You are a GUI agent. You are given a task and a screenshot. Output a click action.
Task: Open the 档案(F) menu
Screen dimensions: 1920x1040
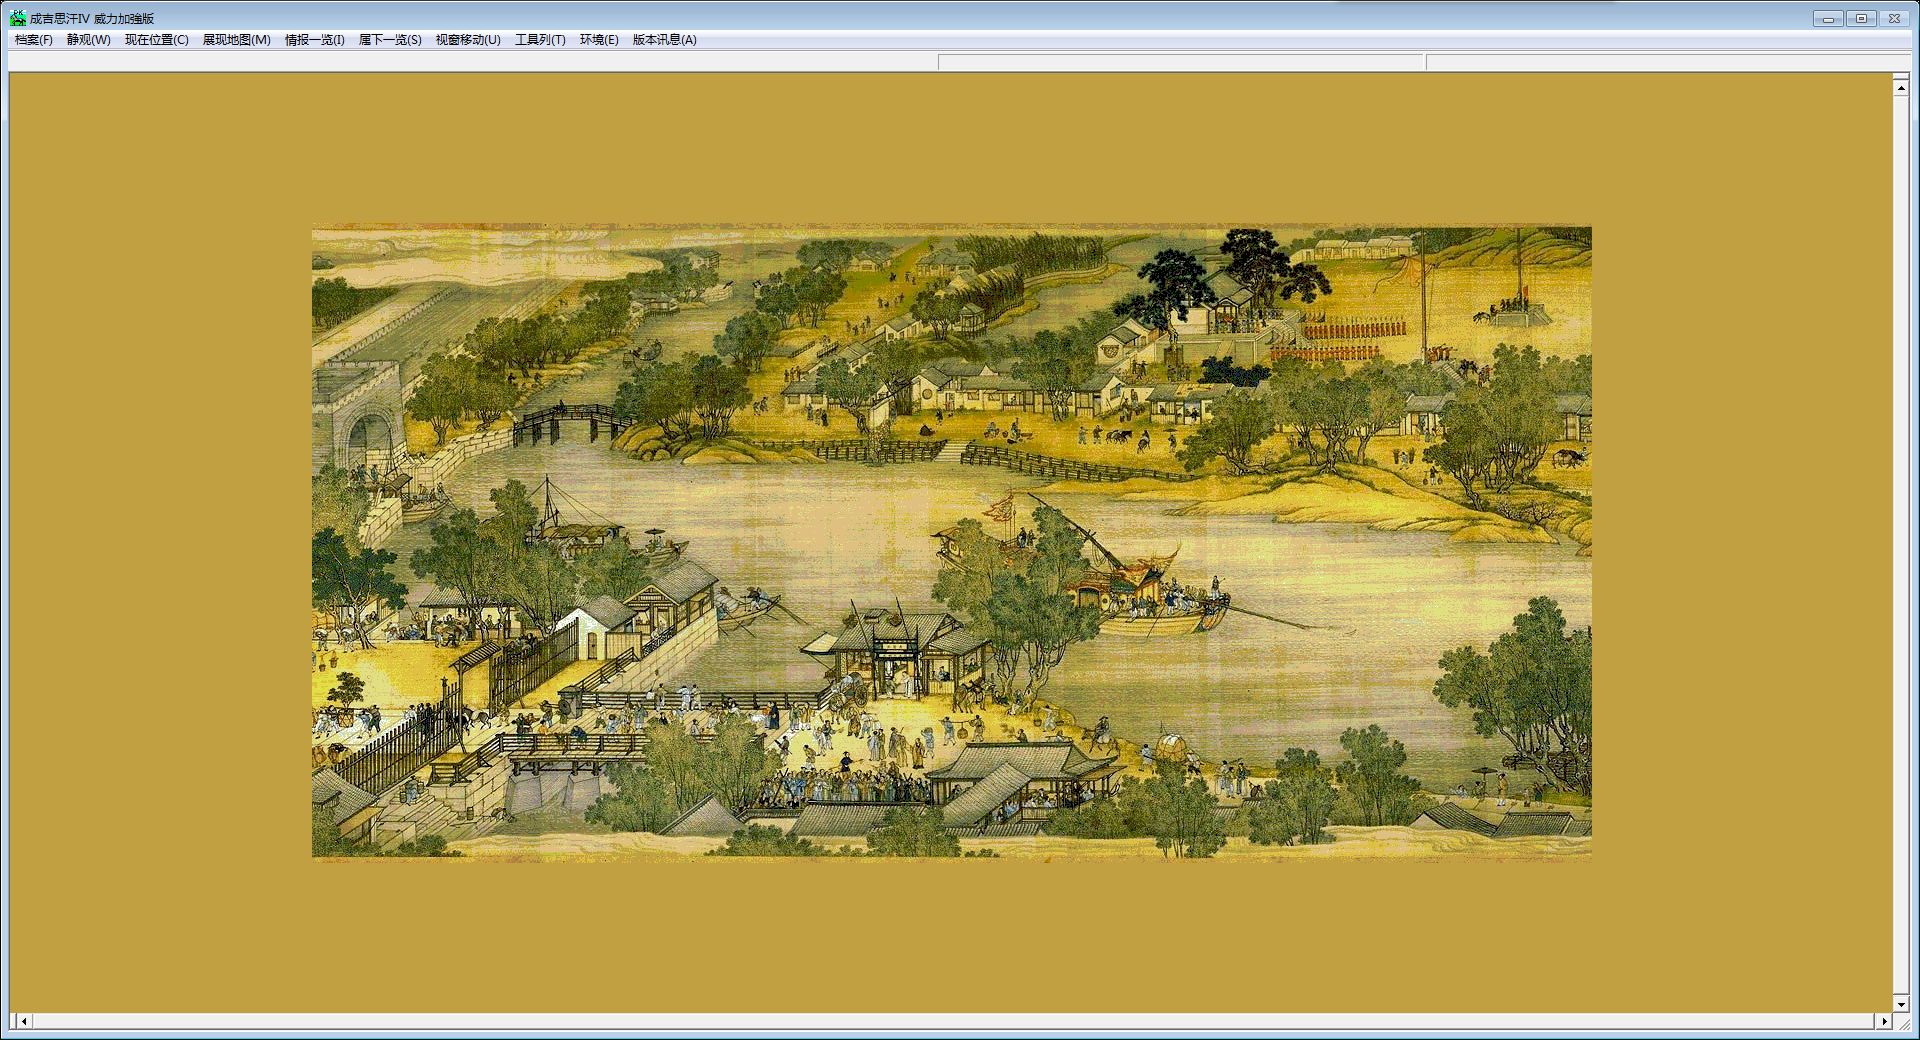(x=33, y=40)
